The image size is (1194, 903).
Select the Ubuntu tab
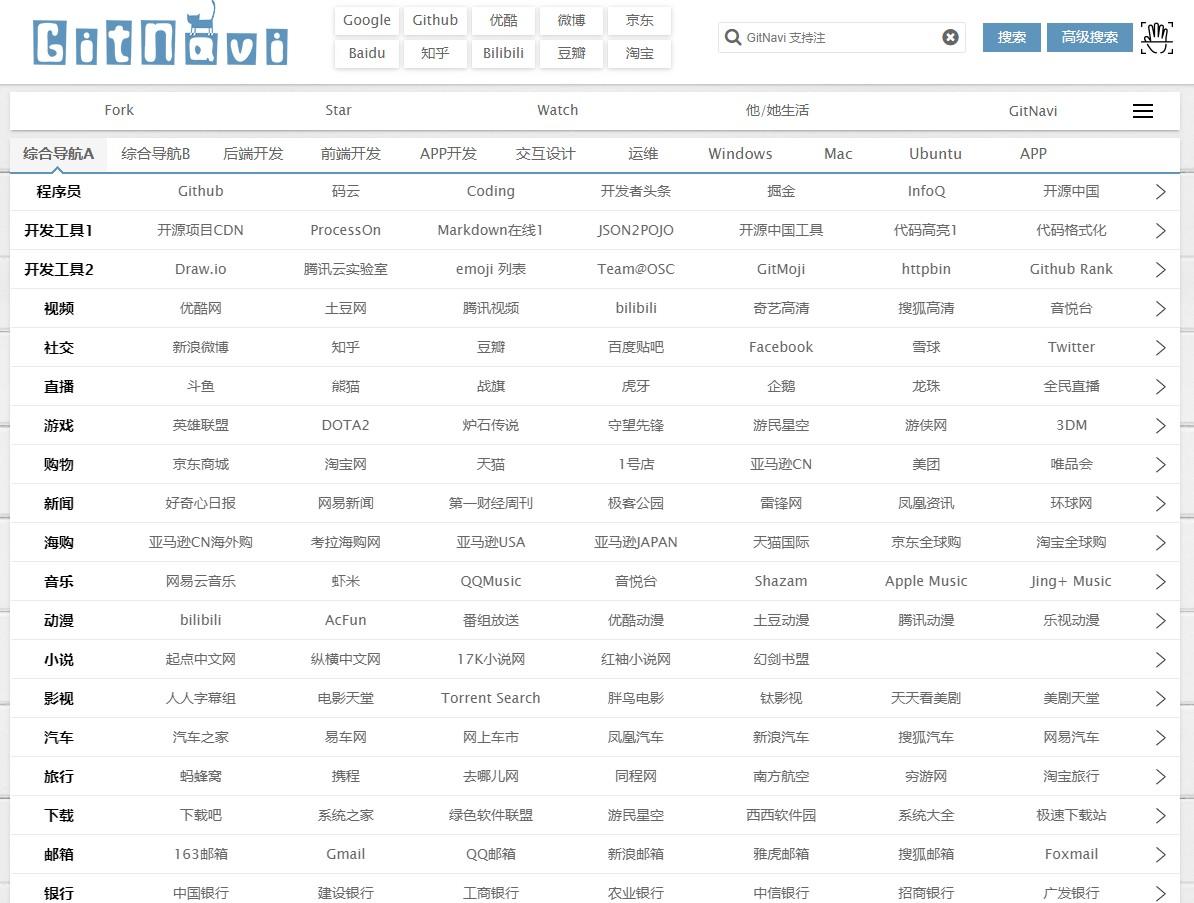pyautogui.click(x=935, y=154)
